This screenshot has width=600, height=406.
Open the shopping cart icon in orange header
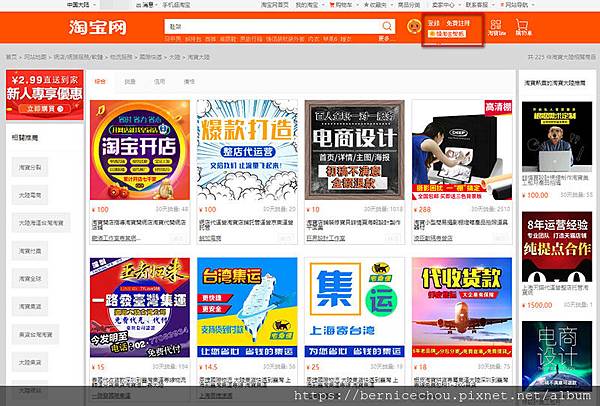point(523,28)
